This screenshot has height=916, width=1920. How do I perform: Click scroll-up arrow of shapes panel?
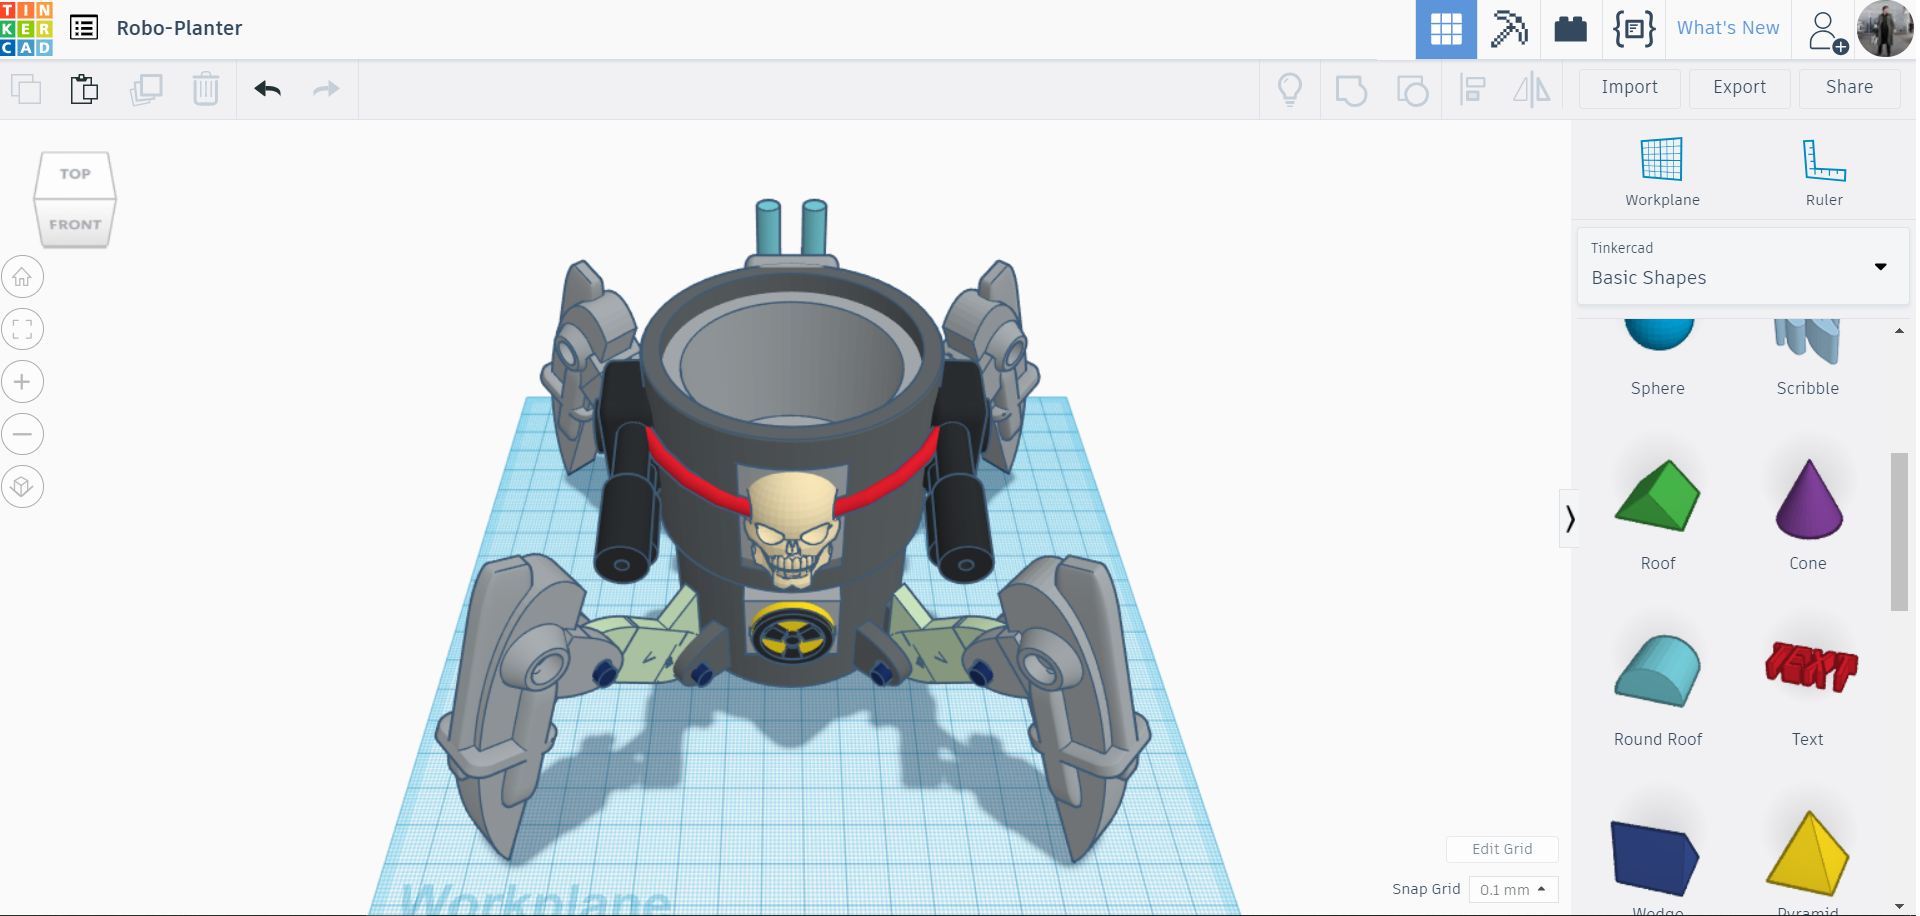[x=1899, y=331]
